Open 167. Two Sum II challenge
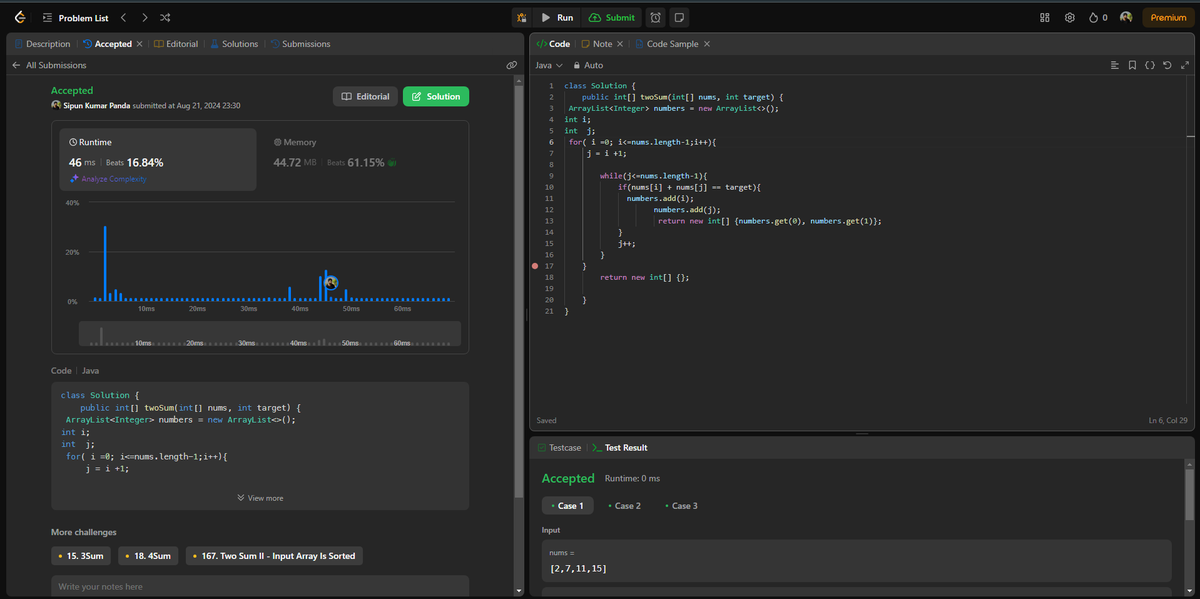Image resolution: width=1200 pixels, height=599 pixels. point(274,555)
